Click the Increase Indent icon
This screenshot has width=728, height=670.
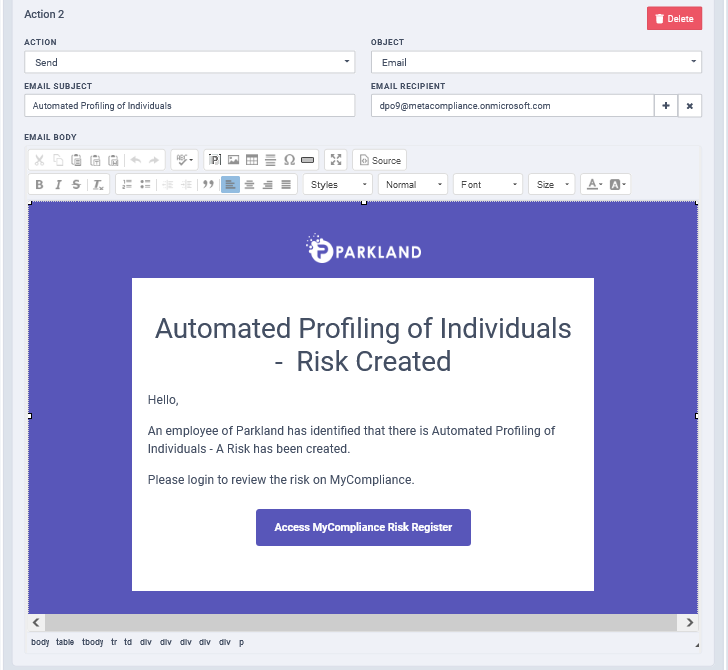pos(186,185)
